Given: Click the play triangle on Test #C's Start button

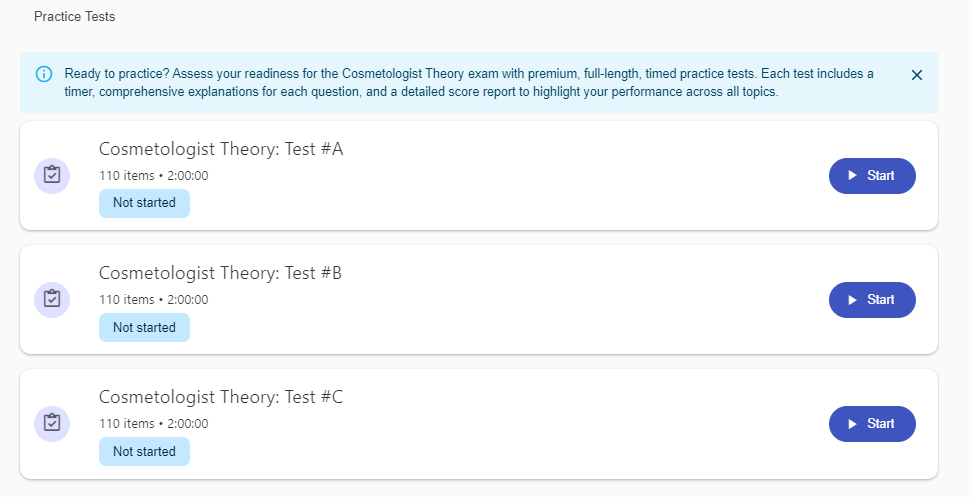Looking at the screenshot, I should click(x=852, y=424).
